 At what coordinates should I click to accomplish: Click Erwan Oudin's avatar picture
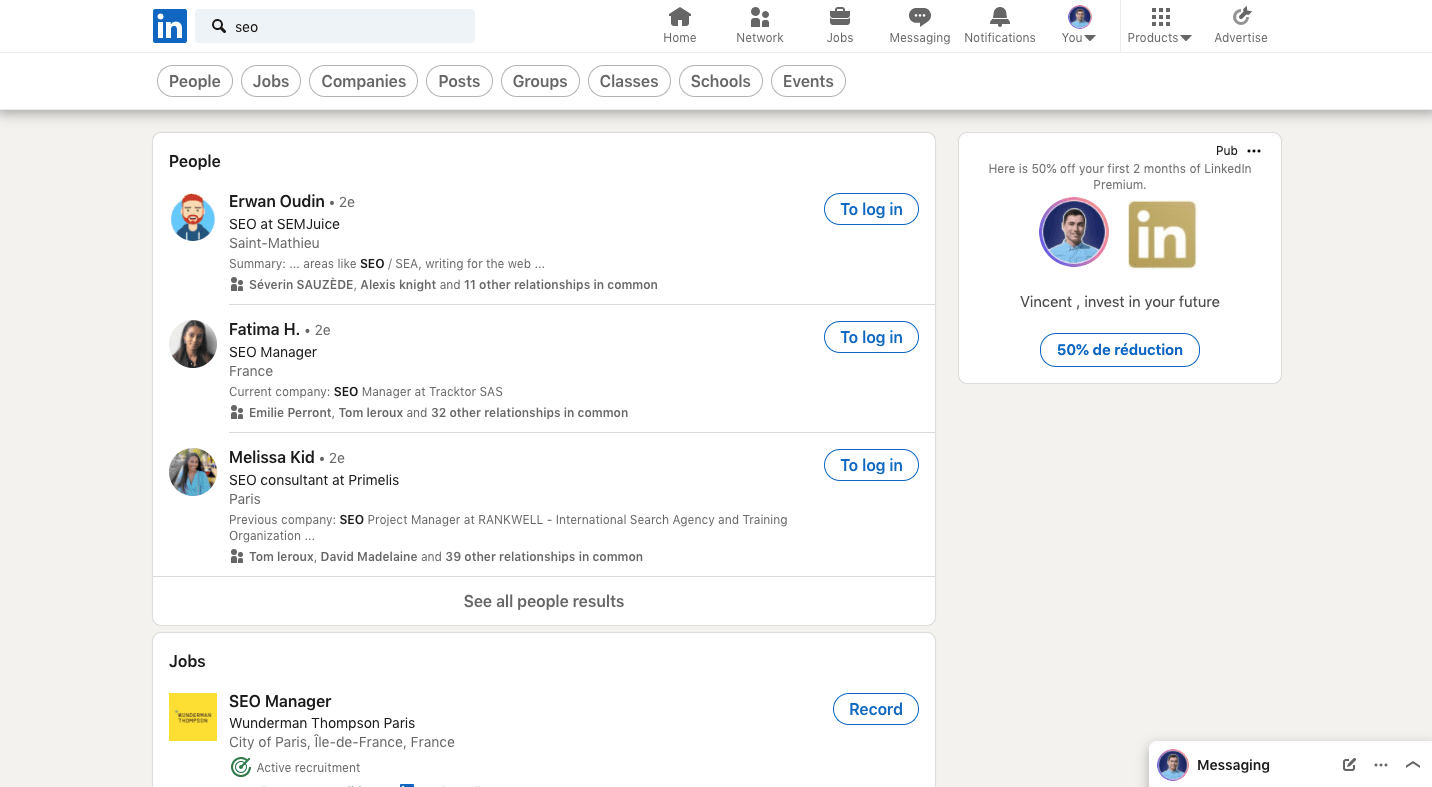pyautogui.click(x=193, y=217)
